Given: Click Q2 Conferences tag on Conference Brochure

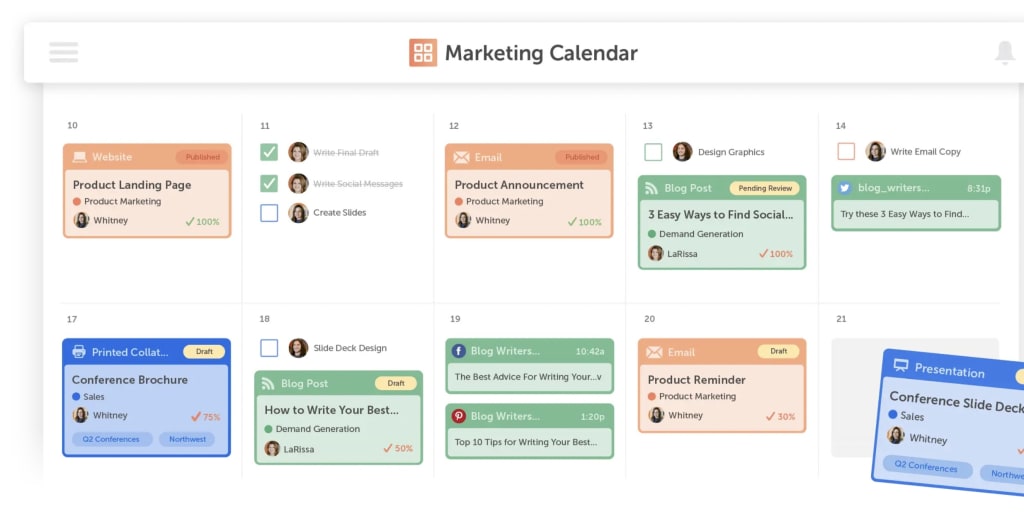Looking at the screenshot, I should [112, 440].
